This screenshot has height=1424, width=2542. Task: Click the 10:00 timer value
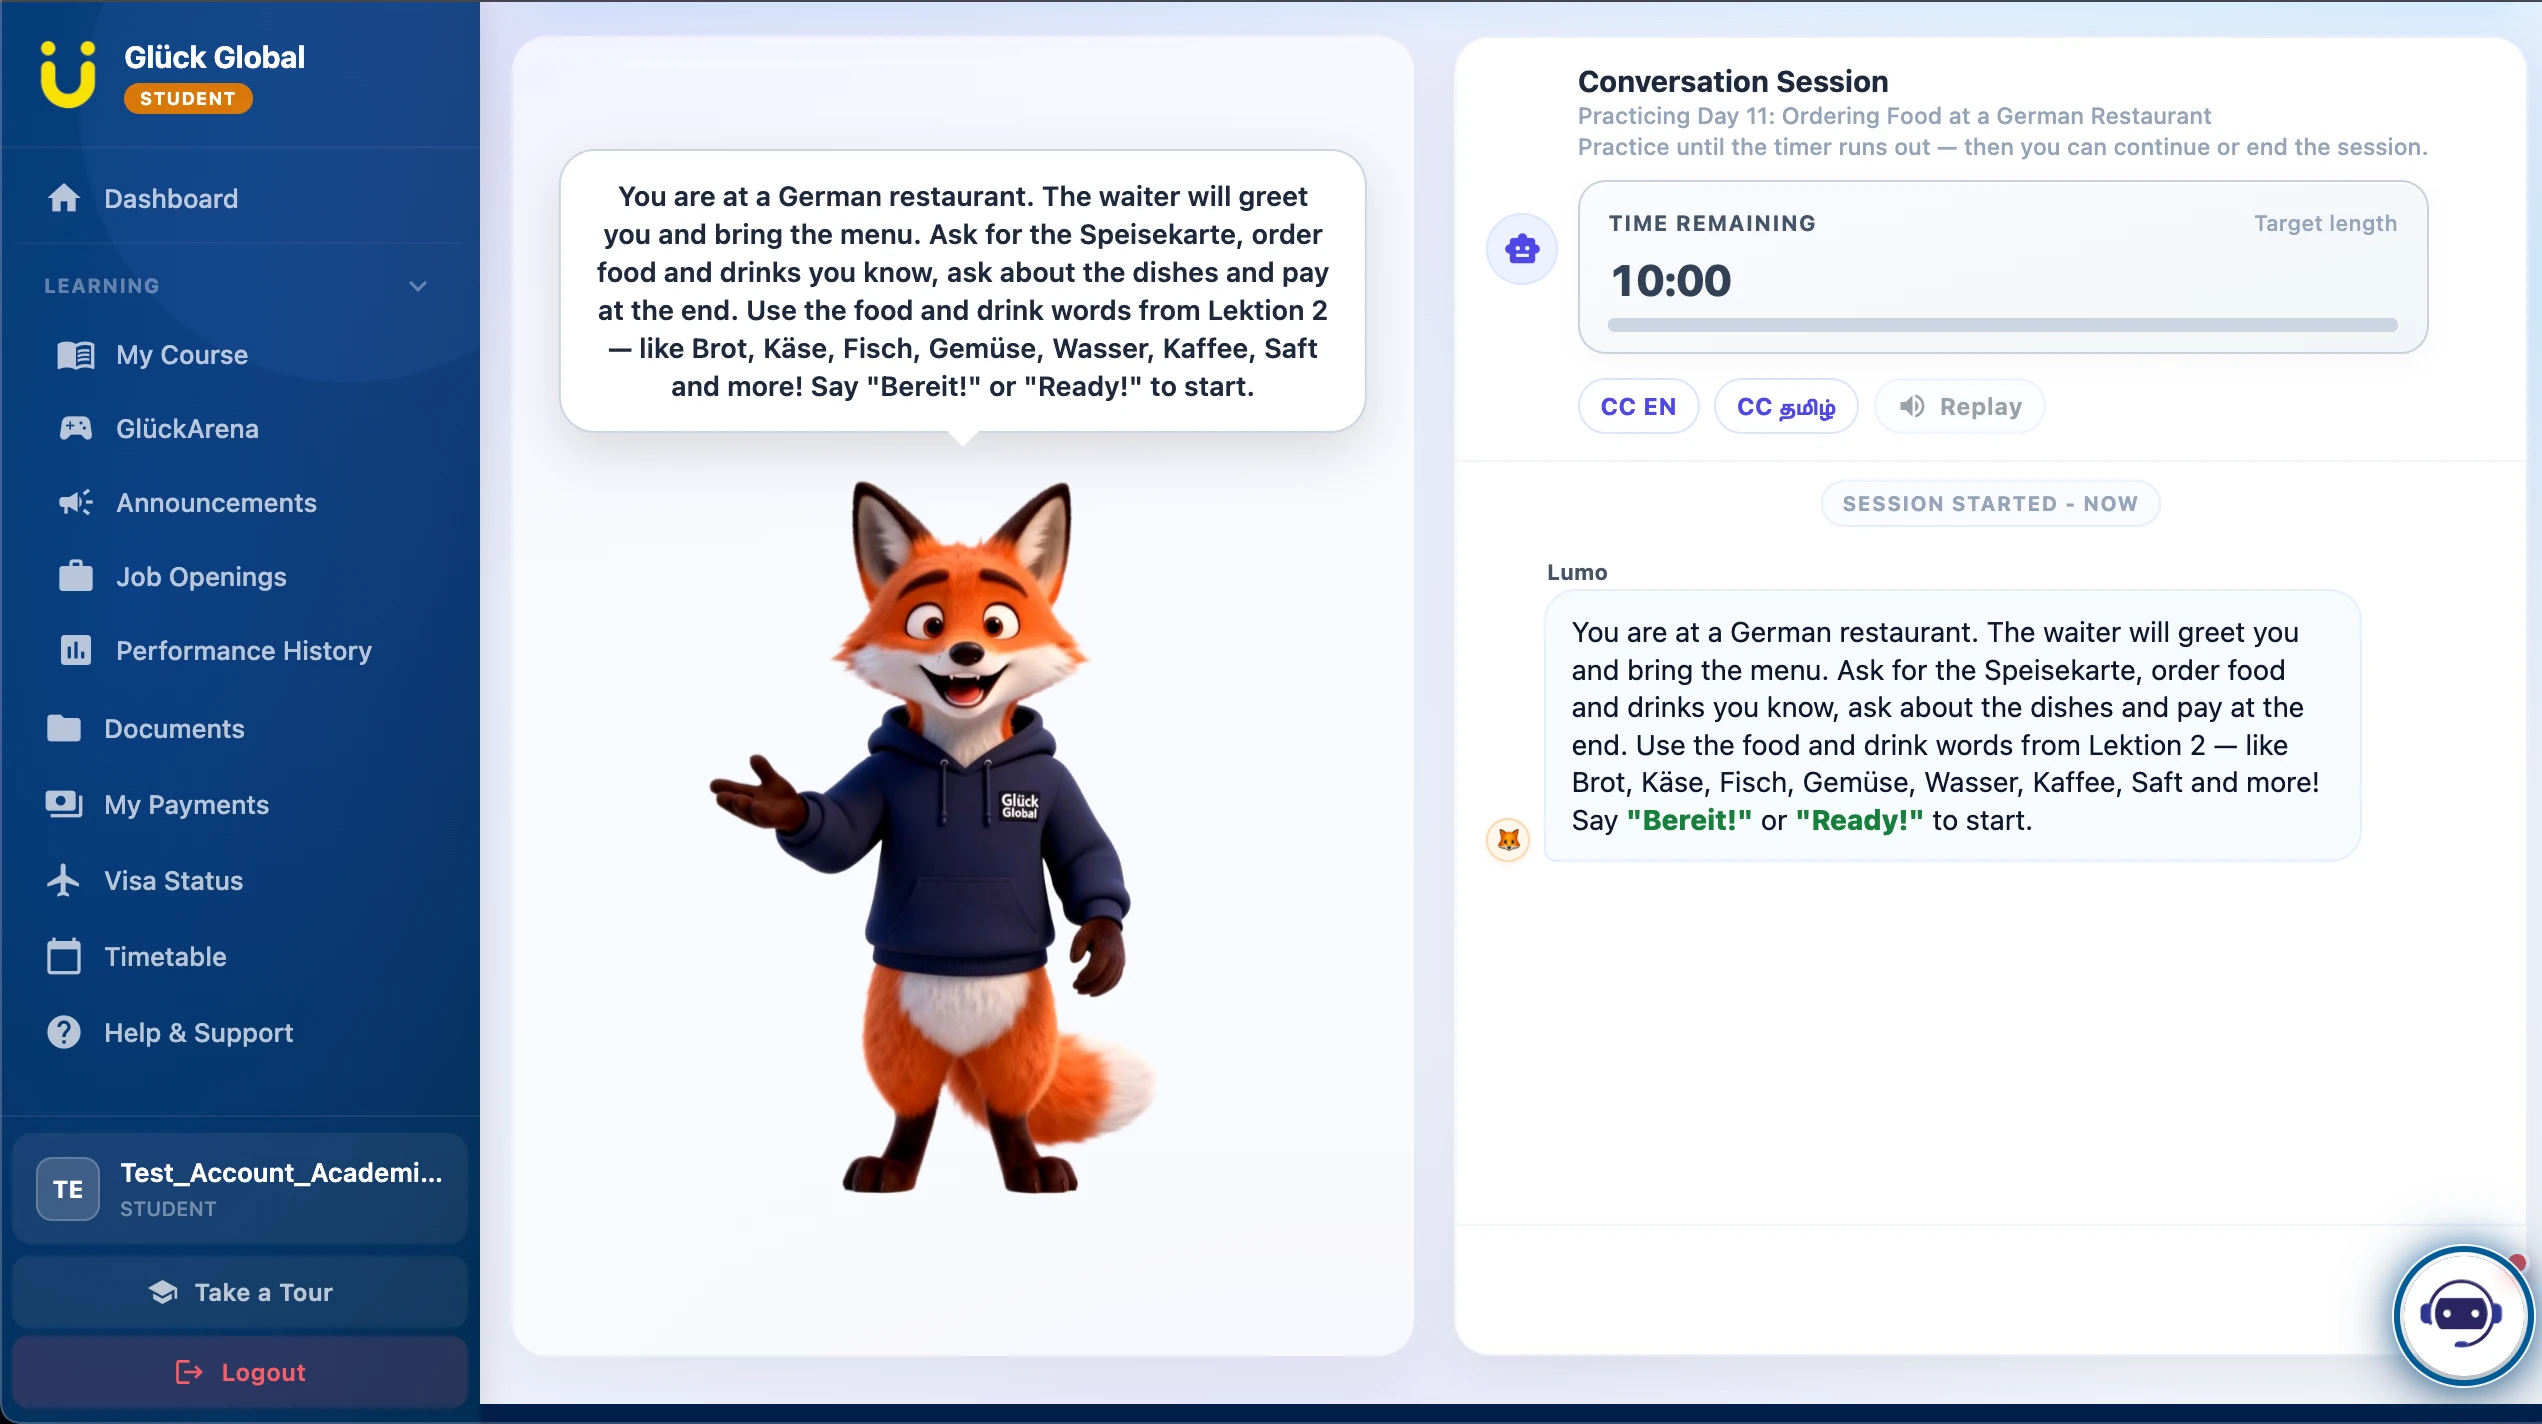(x=1671, y=280)
